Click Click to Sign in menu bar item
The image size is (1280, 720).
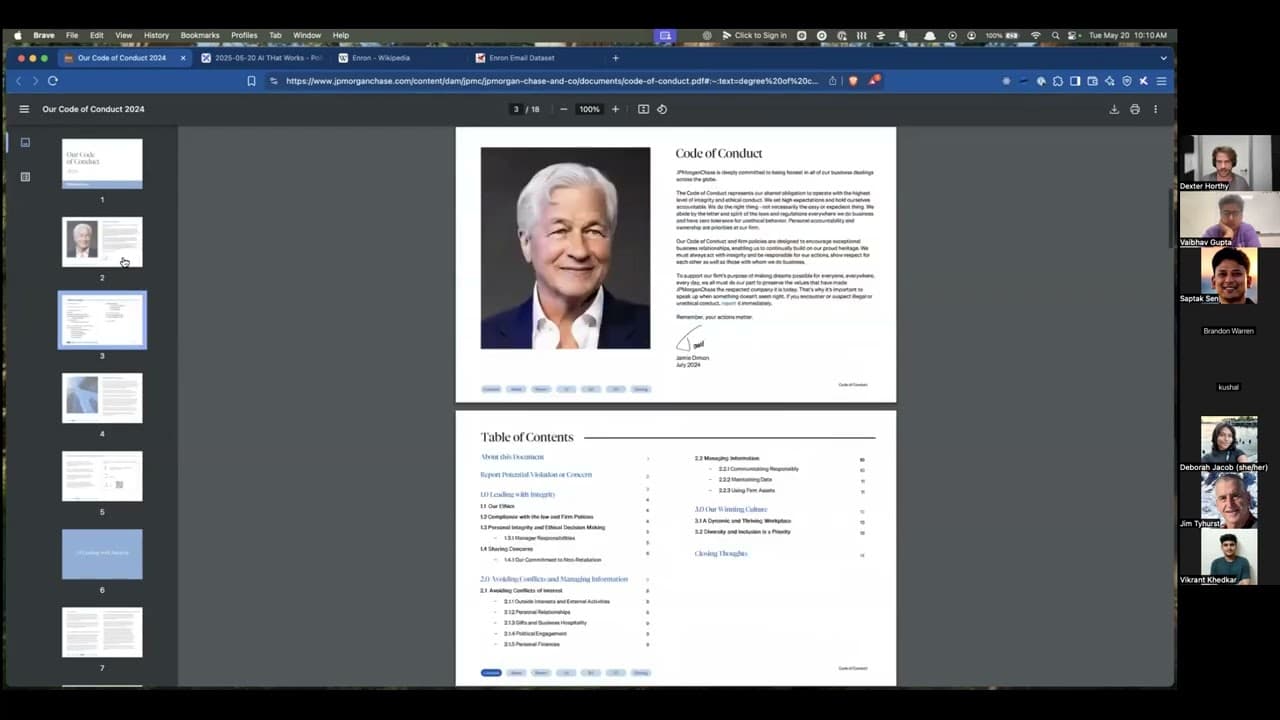[x=753, y=35]
